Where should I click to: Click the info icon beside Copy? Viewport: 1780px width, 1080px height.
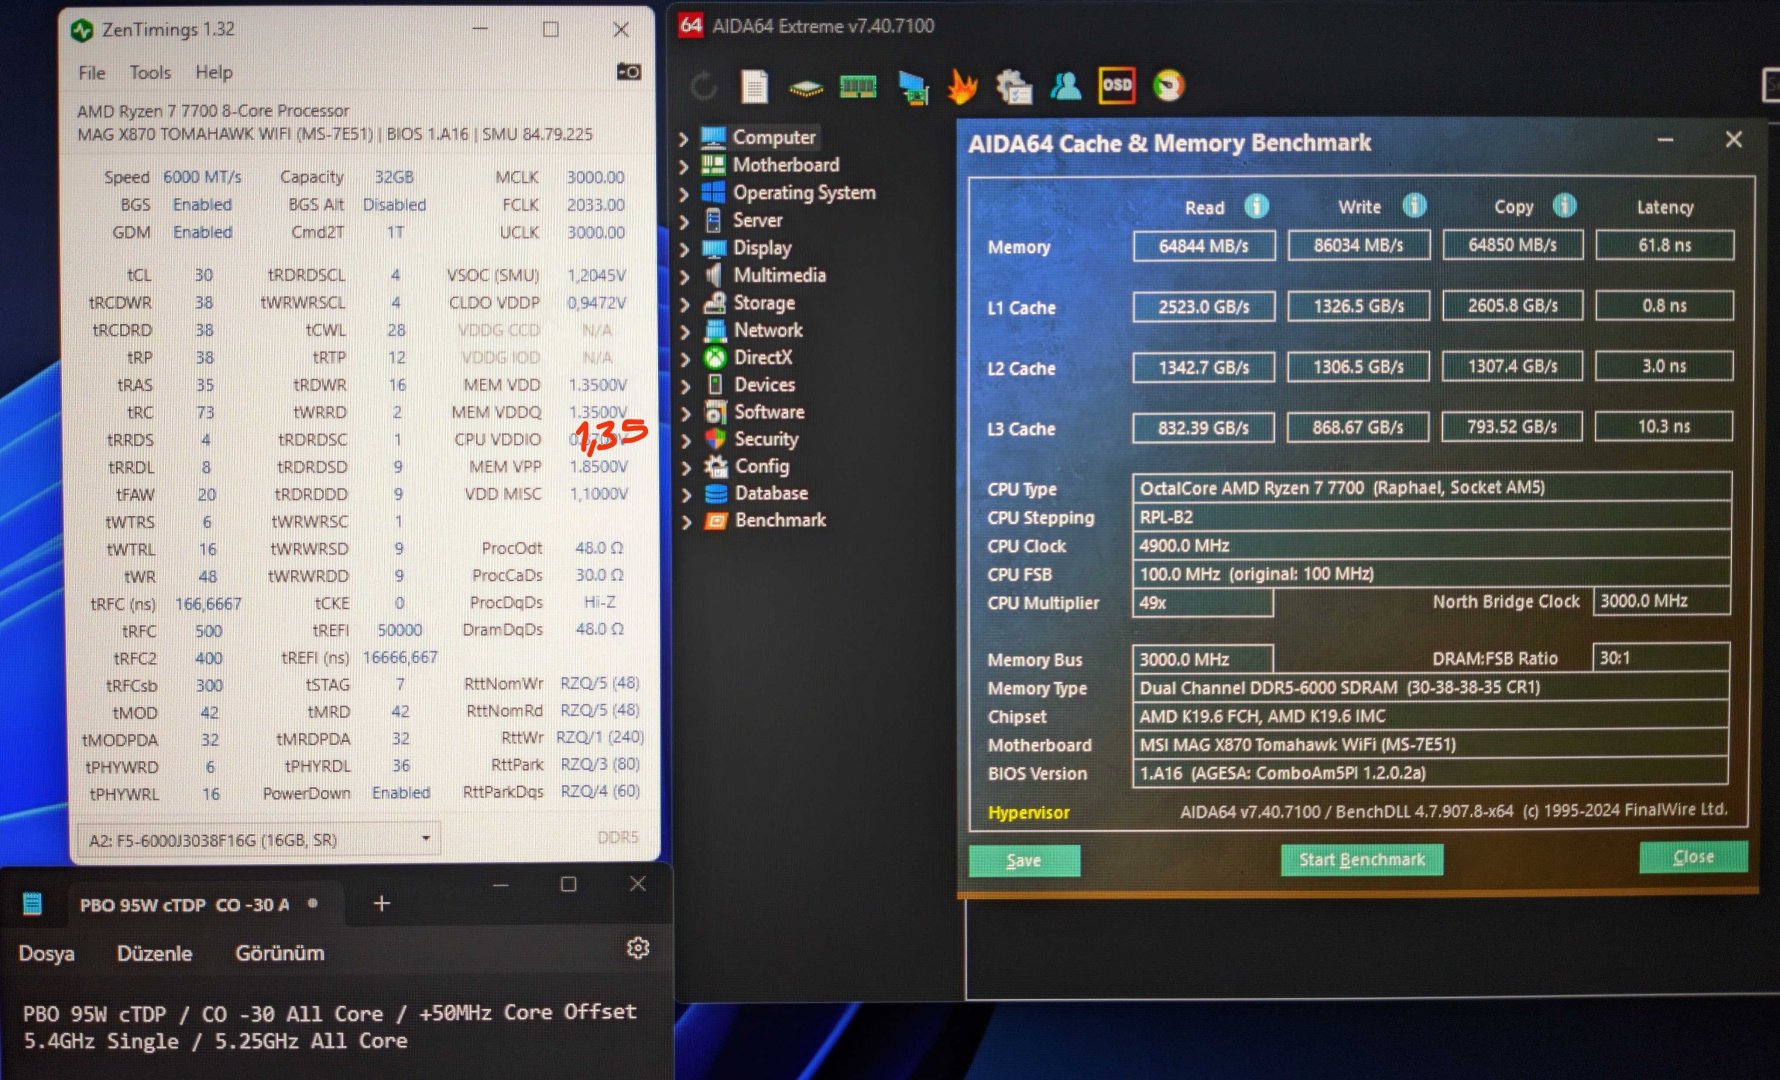(1565, 205)
